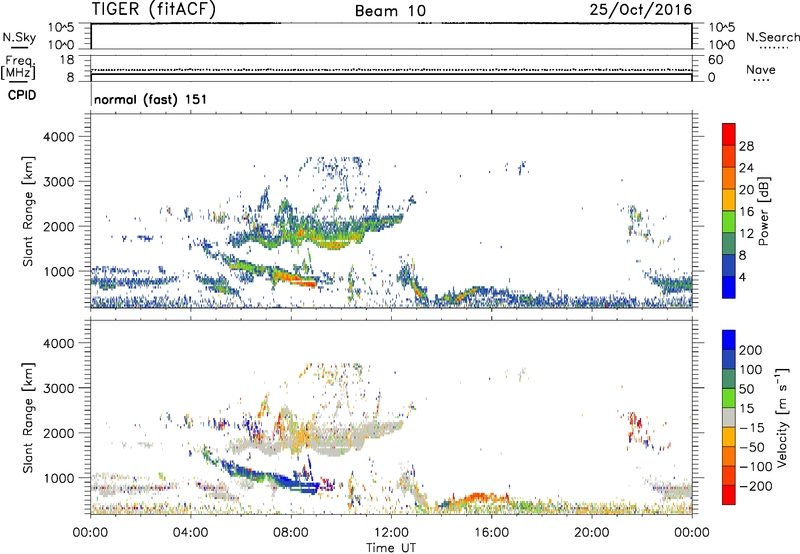The image size is (800, 554).
Task: Click the "N.Search" legend label
Action: pyautogui.click(x=772, y=37)
